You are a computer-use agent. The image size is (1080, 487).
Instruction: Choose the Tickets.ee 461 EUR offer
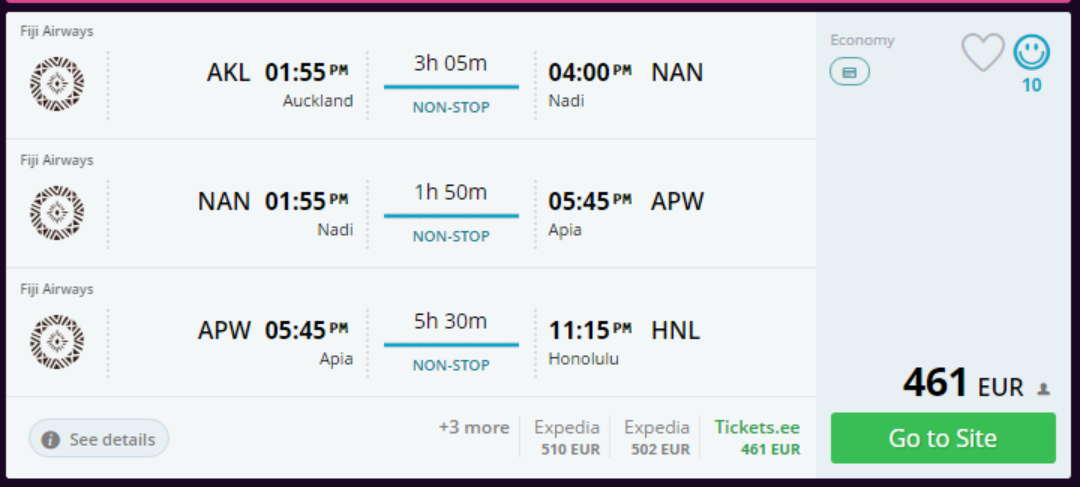pos(757,438)
